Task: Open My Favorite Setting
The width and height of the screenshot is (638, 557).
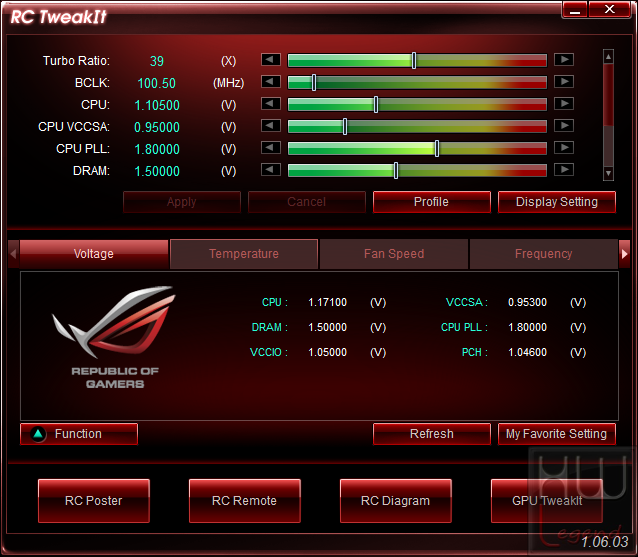Action: (557, 434)
